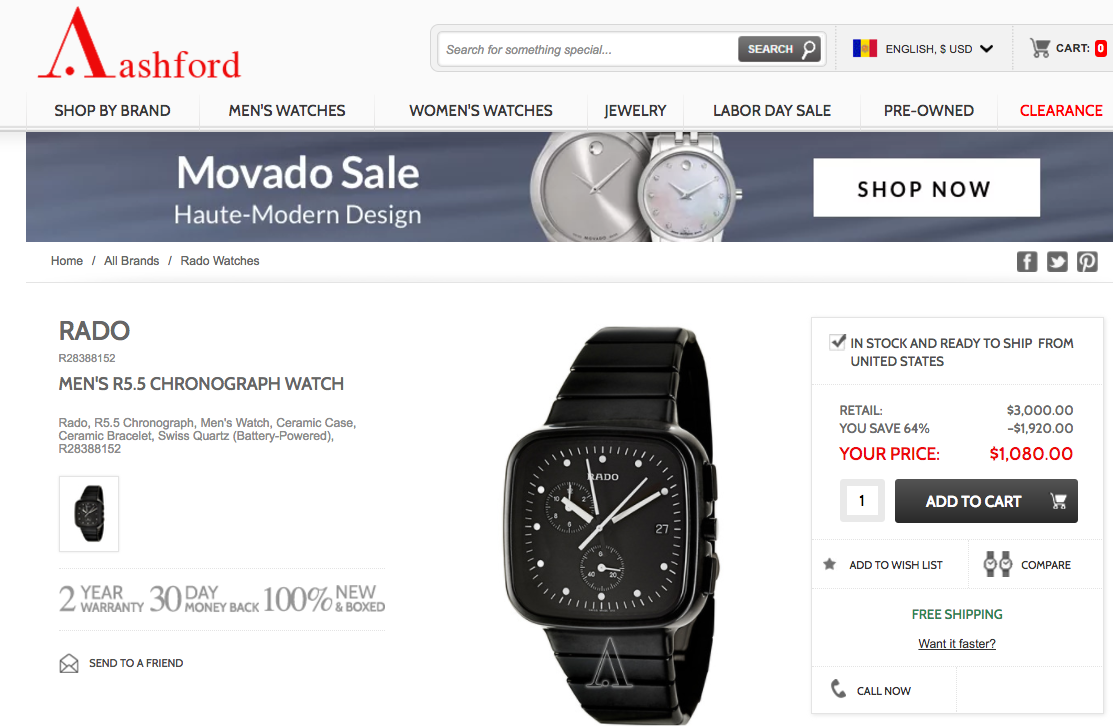Open the Shop By Brand menu
Screen dimensions: 1113x727
[x=112, y=111]
